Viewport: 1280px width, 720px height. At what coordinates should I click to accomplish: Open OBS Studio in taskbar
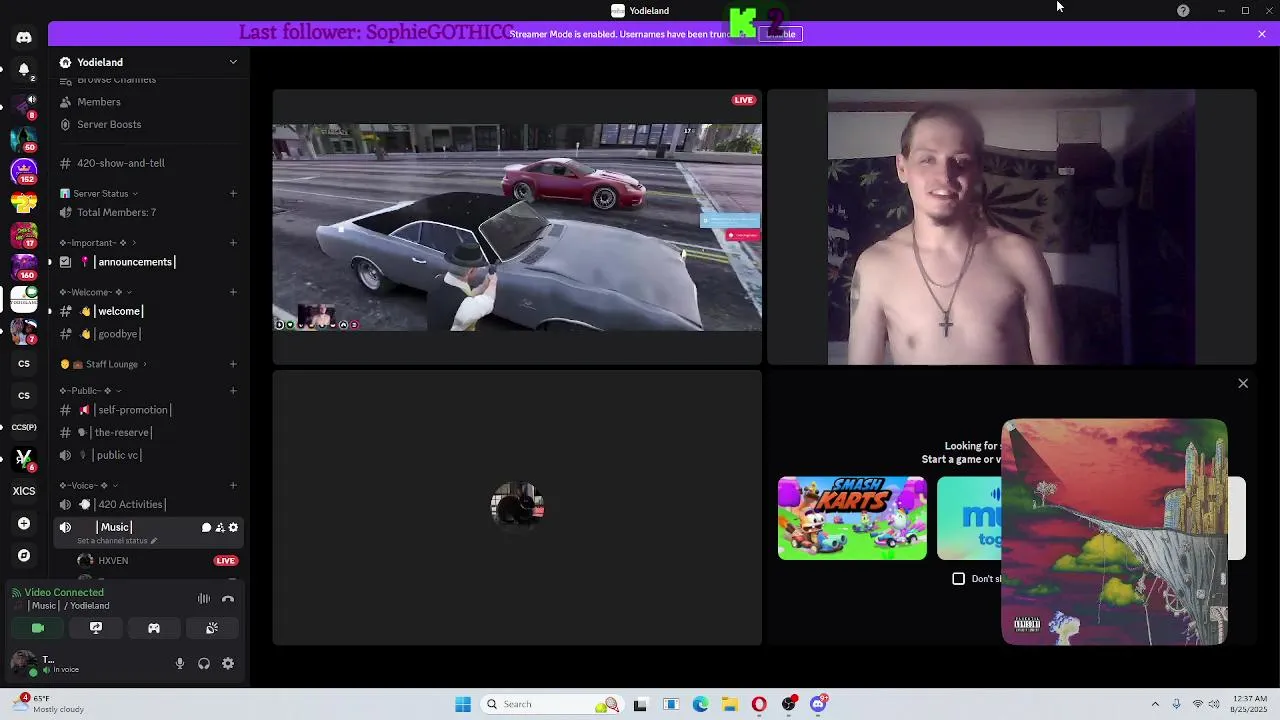point(789,704)
